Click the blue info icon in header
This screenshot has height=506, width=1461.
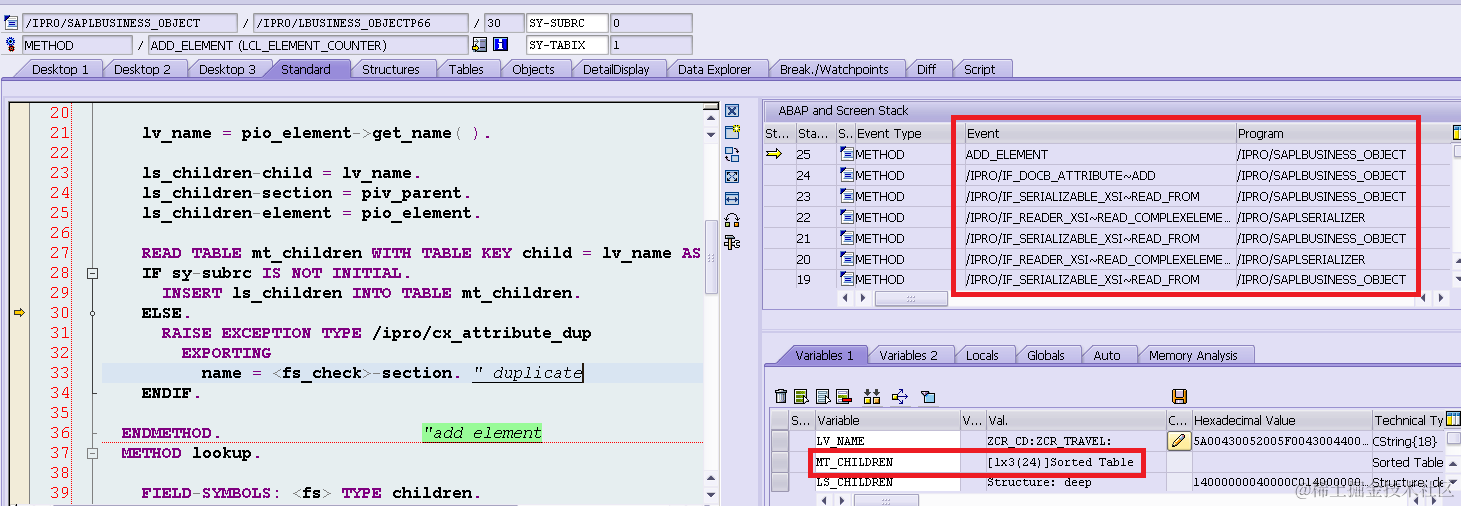click(501, 45)
